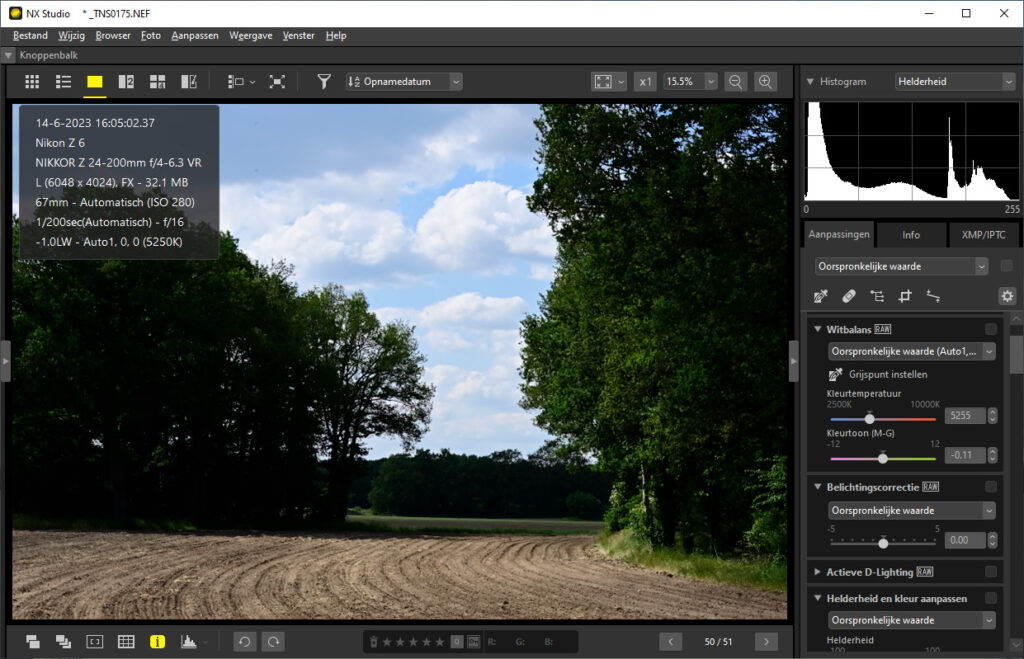Open adjustments settings gear icon
Image resolution: width=1024 pixels, height=659 pixels.
pyautogui.click(x=1006, y=296)
